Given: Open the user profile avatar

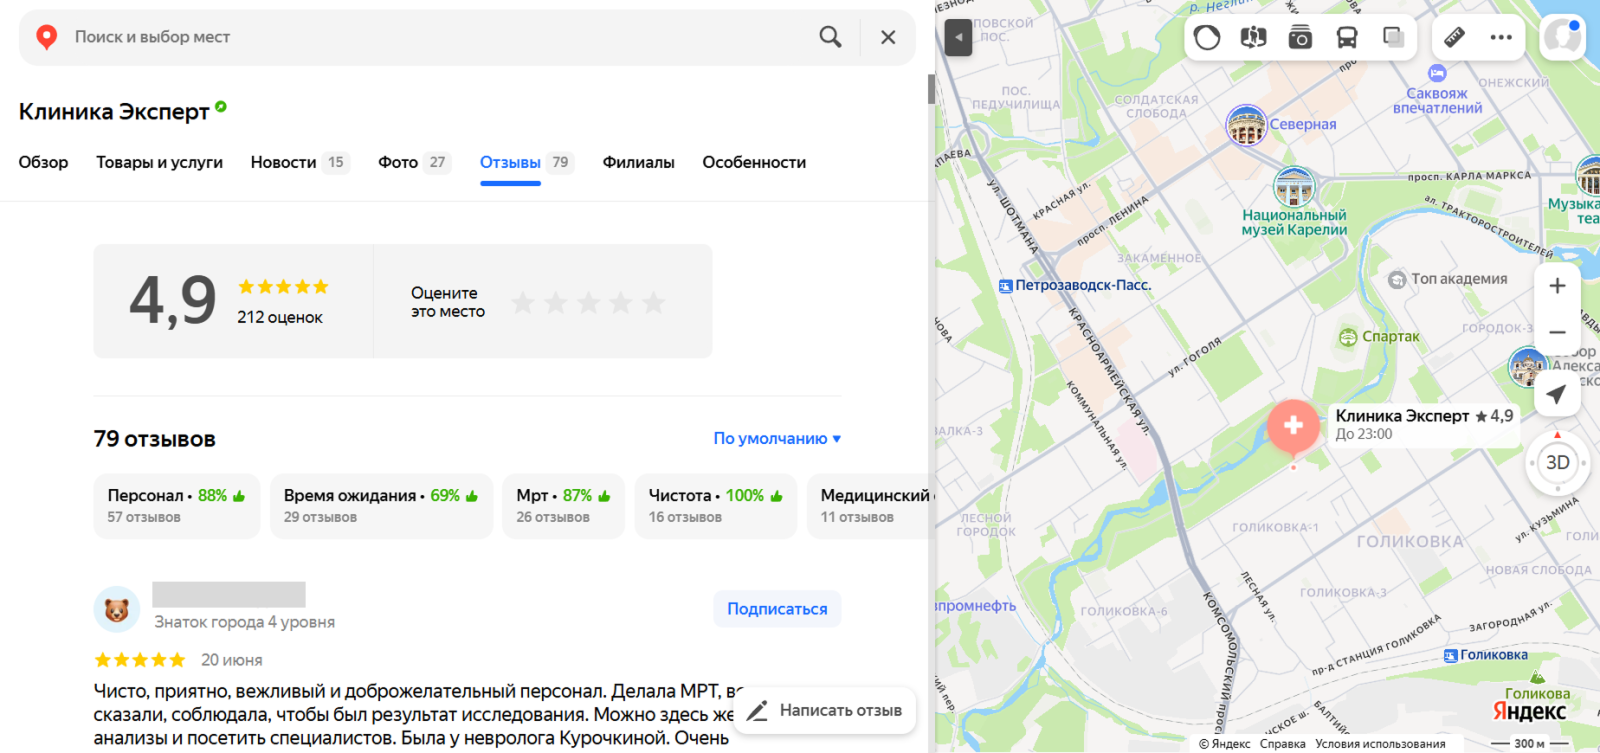Looking at the screenshot, I should [1562, 38].
